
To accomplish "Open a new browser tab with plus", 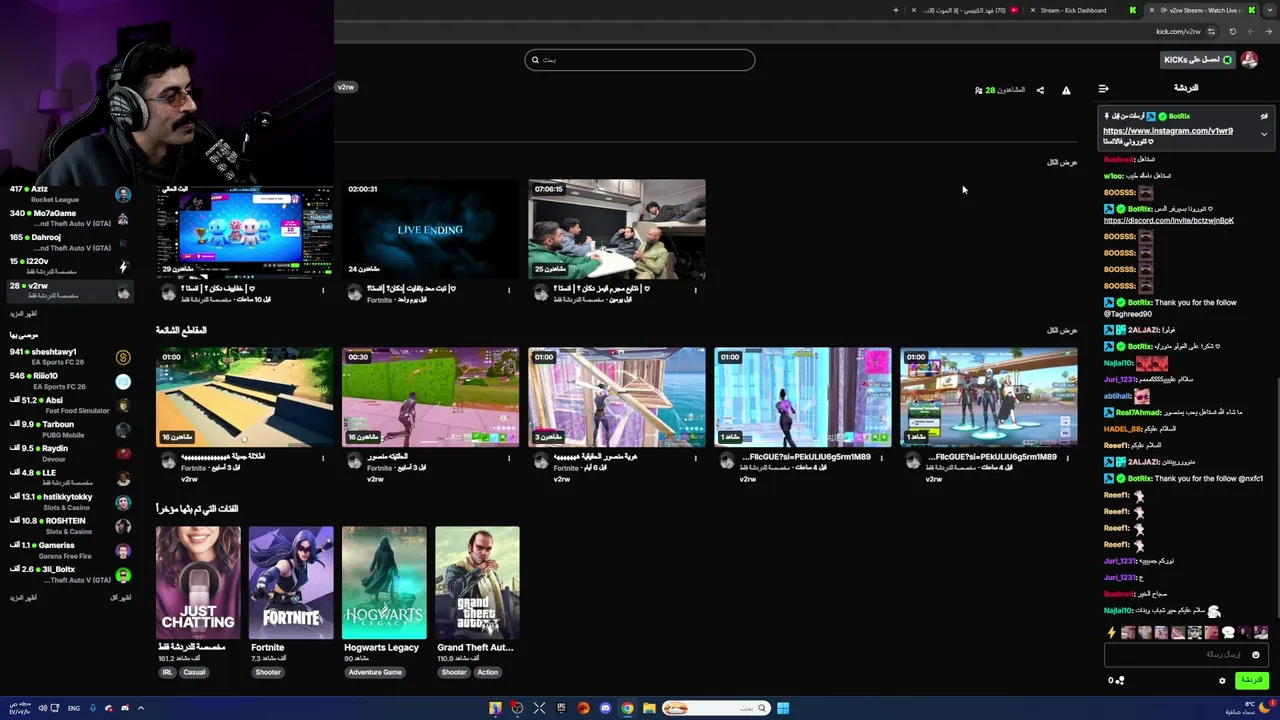I will click(896, 10).
